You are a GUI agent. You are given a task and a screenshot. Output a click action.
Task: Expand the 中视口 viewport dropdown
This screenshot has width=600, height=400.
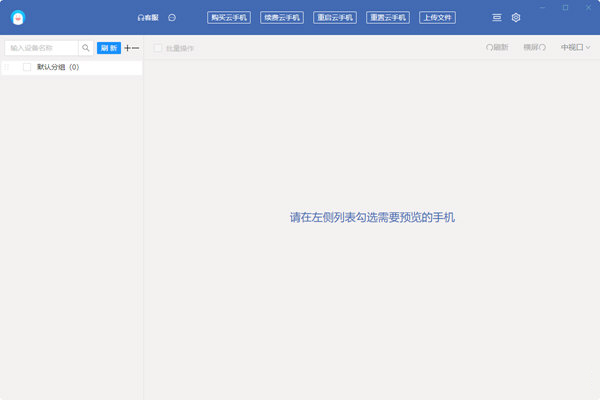pos(575,48)
